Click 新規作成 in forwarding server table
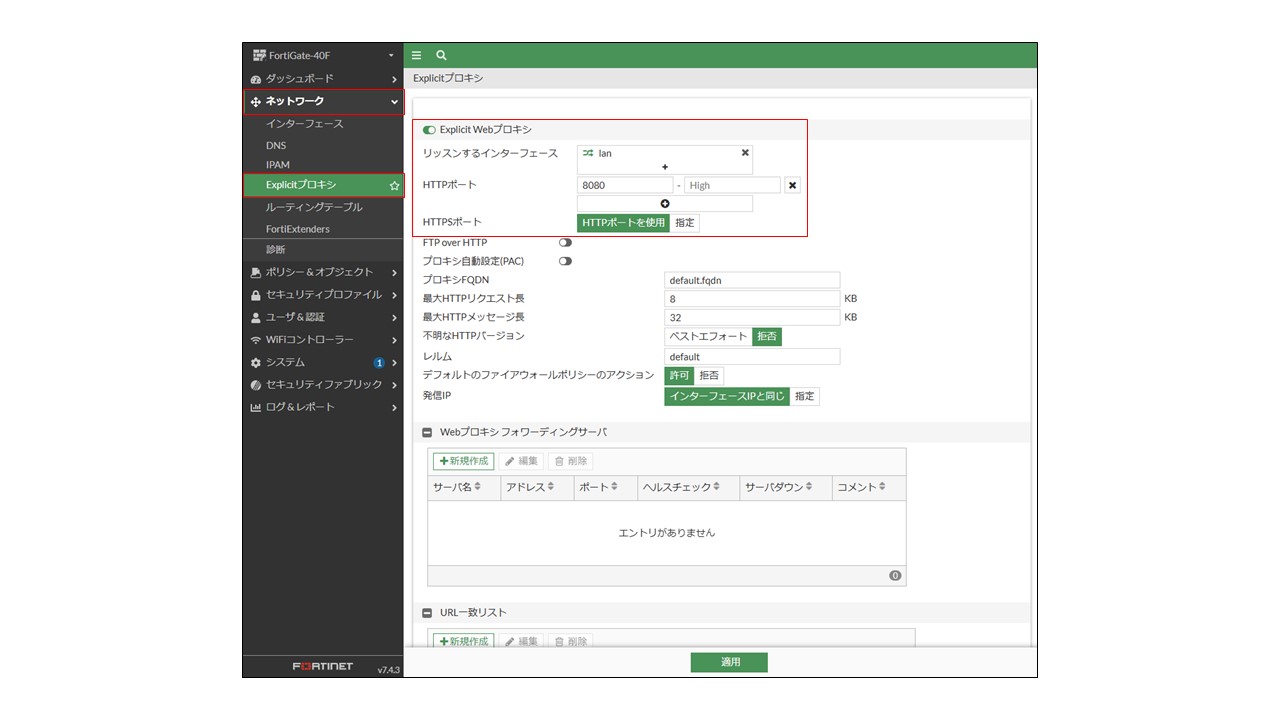 pos(463,461)
